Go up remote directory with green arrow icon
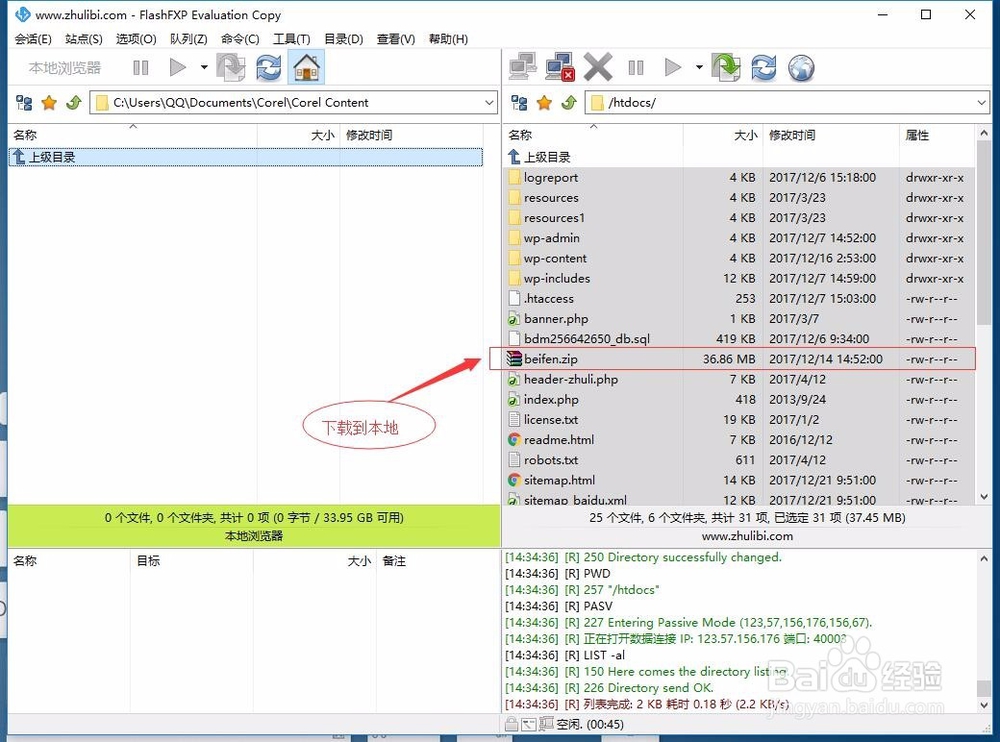 tap(569, 102)
